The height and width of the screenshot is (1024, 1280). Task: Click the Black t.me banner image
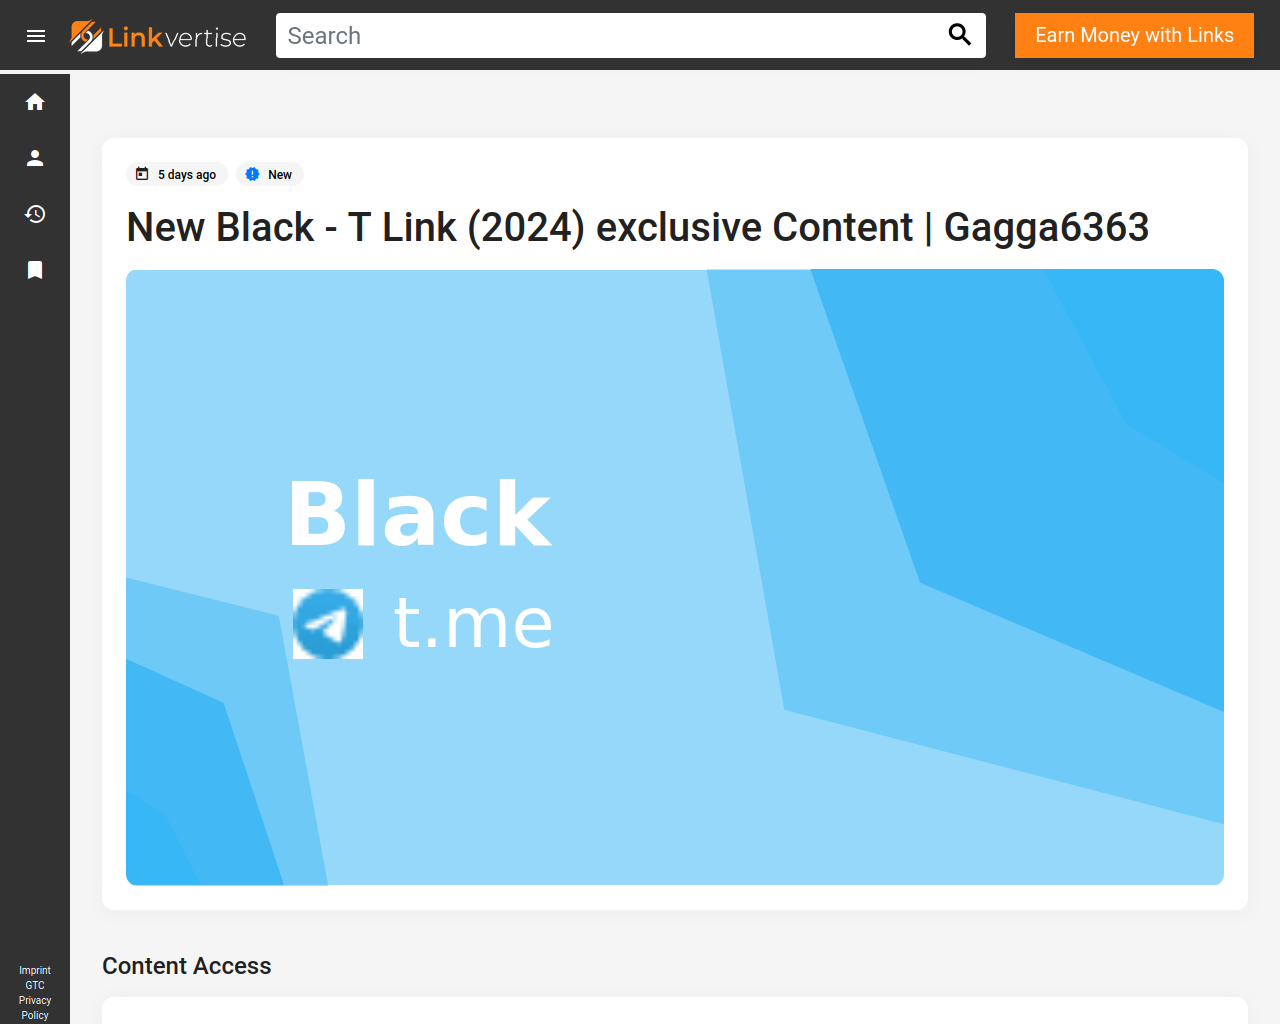tap(675, 577)
